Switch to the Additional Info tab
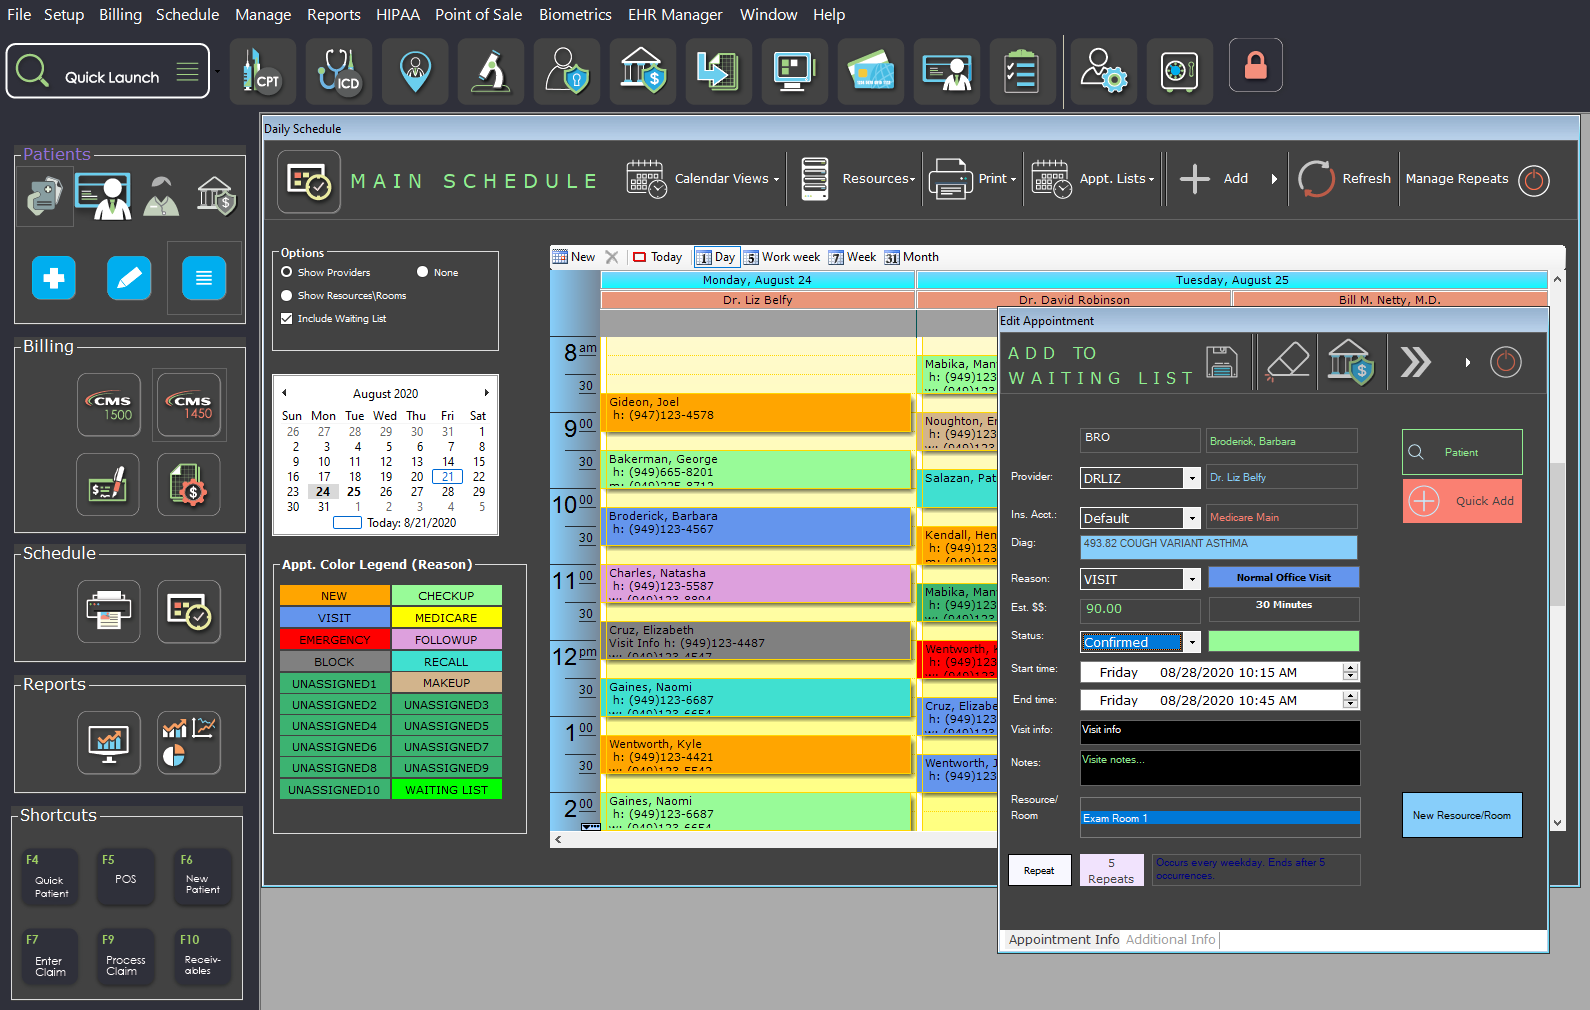The width and height of the screenshot is (1590, 1010). point(1170,940)
